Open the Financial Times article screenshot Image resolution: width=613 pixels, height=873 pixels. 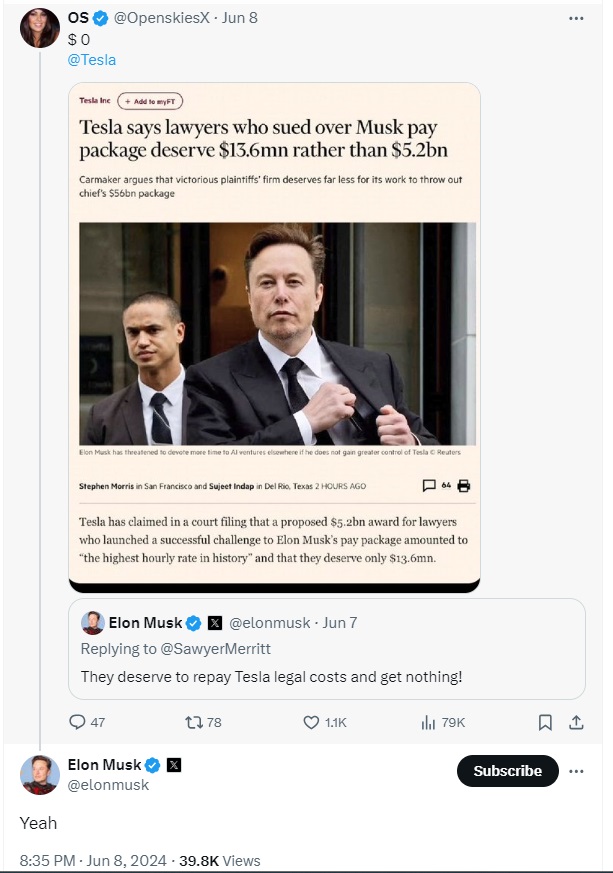click(275, 335)
